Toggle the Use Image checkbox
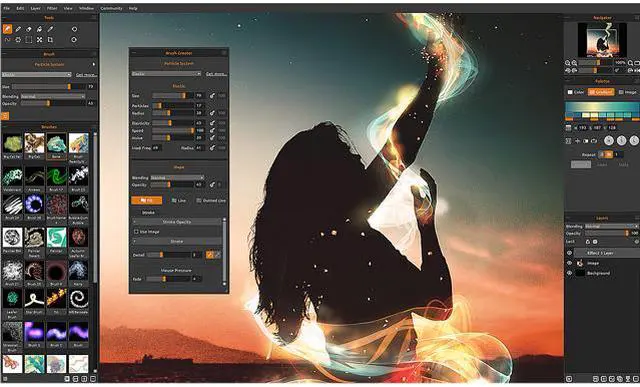Viewport: 640px width, 387px height. coord(136,231)
